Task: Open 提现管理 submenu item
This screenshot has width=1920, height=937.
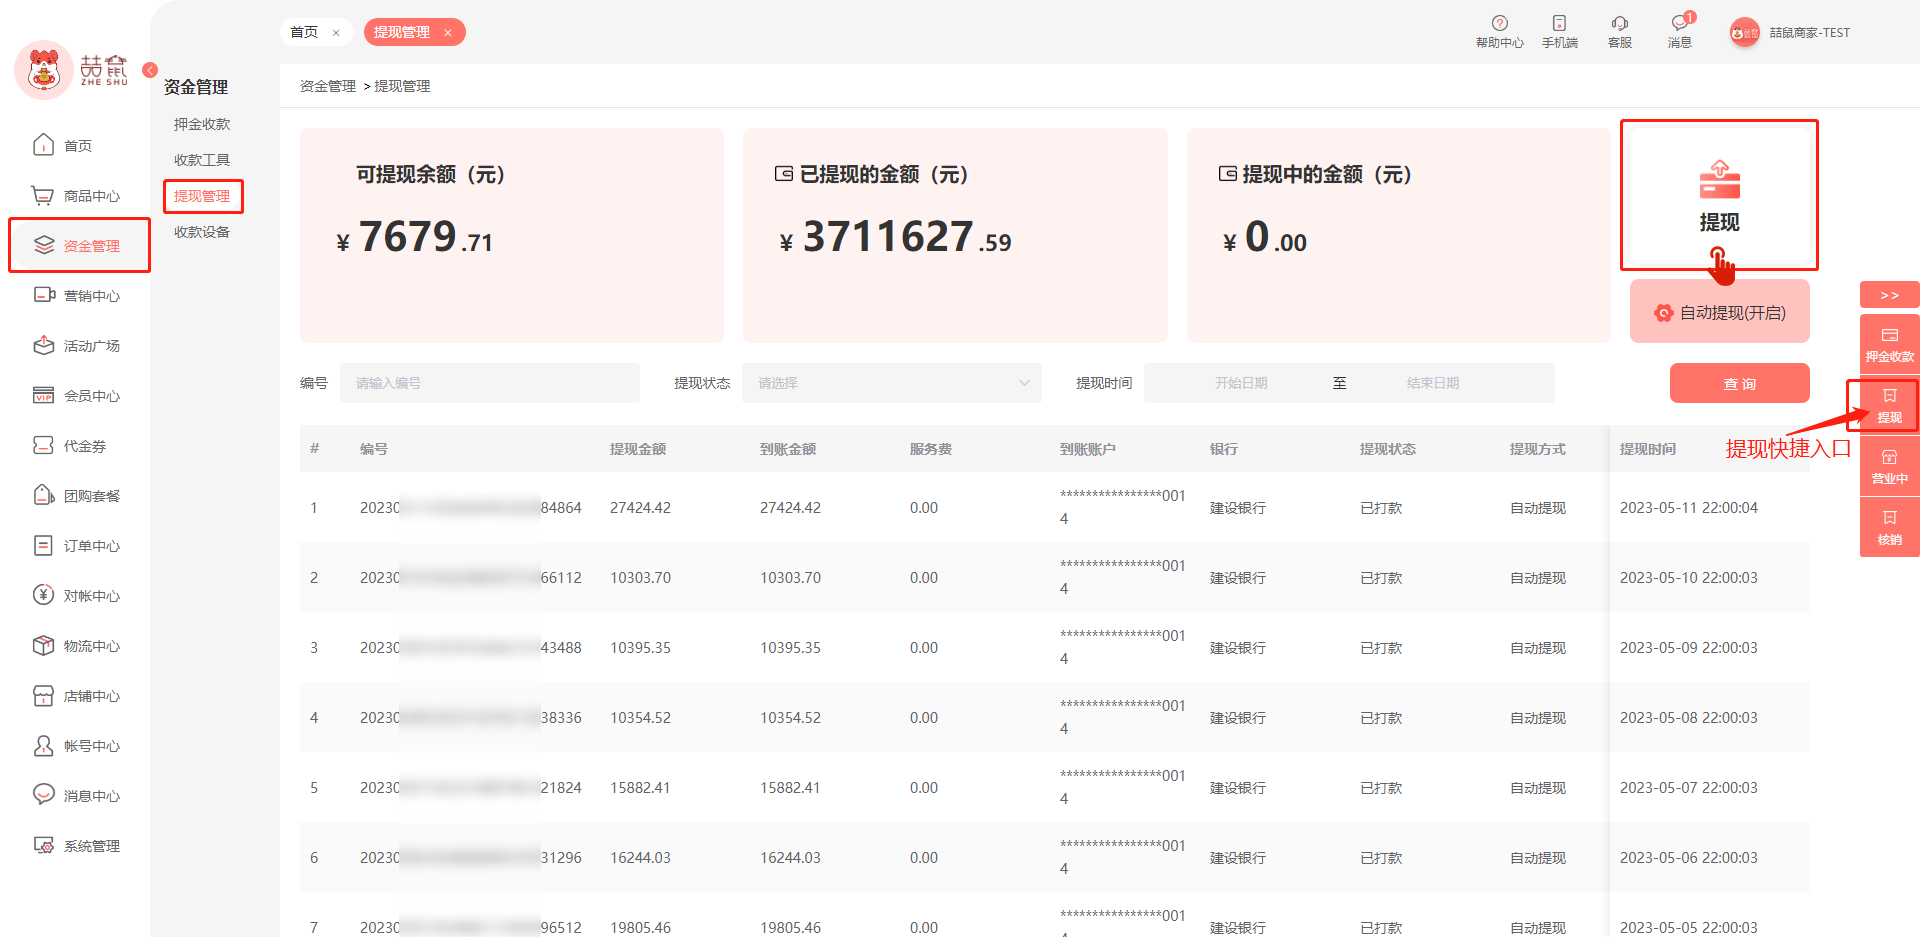Action: [202, 196]
